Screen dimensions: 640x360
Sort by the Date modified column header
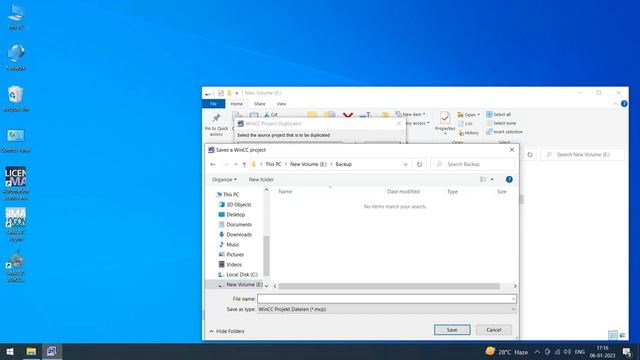pyautogui.click(x=403, y=191)
